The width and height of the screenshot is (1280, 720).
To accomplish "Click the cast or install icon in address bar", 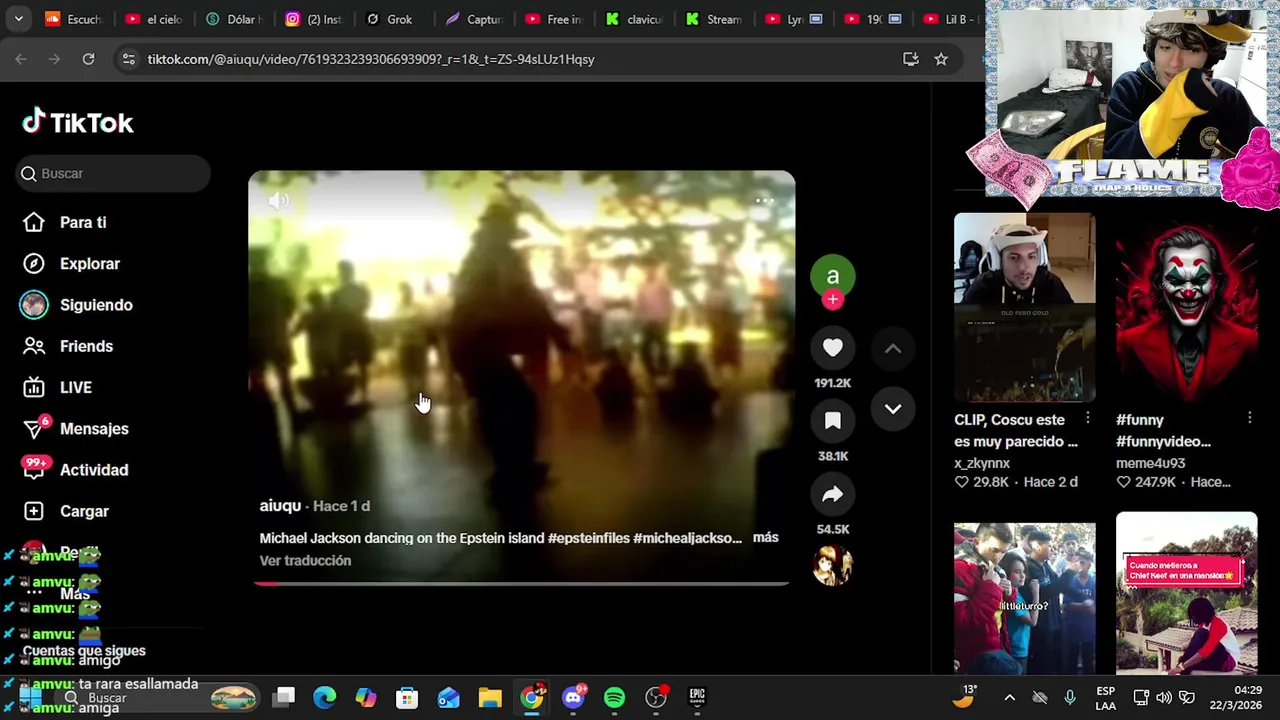I will coord(911,59).
